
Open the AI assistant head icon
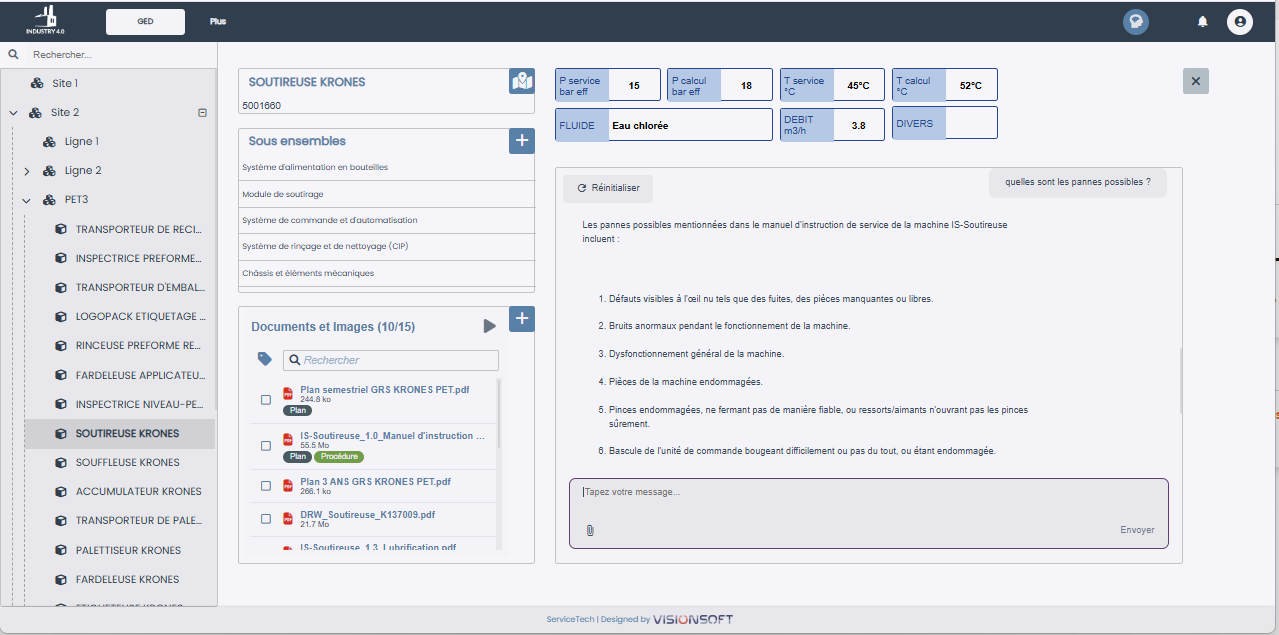pyautogui.click(x=1135, y=22)
